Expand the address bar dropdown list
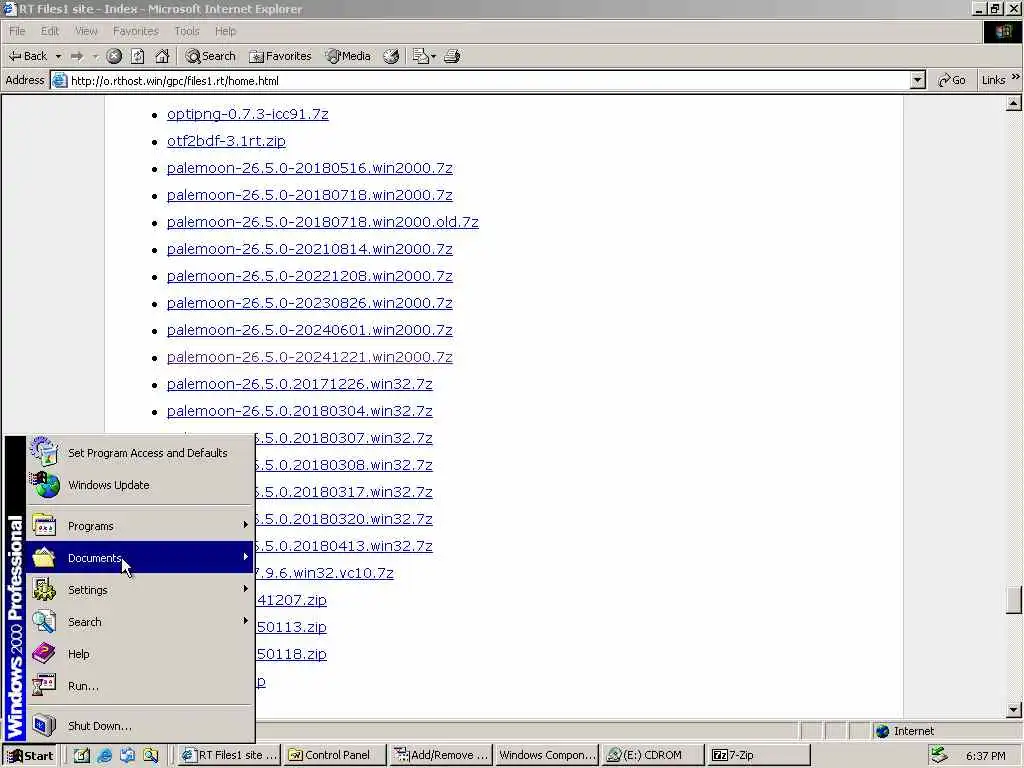This screenshot has width=1024, height=768. tap(918, 80)
